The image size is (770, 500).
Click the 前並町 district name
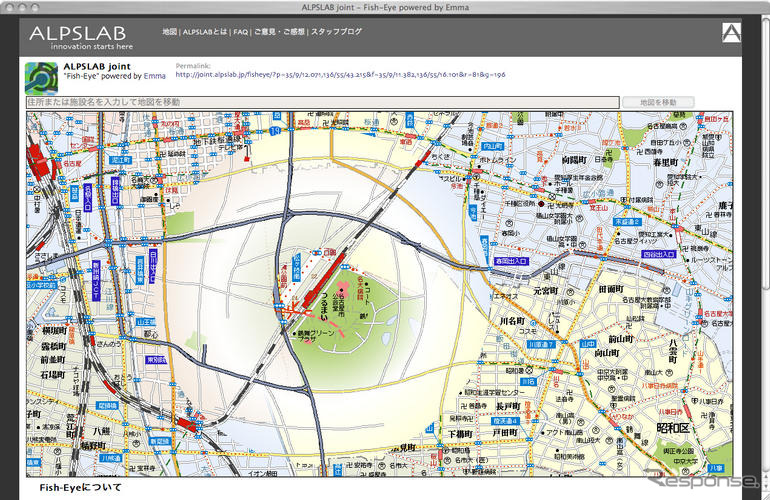pos(53,360)
